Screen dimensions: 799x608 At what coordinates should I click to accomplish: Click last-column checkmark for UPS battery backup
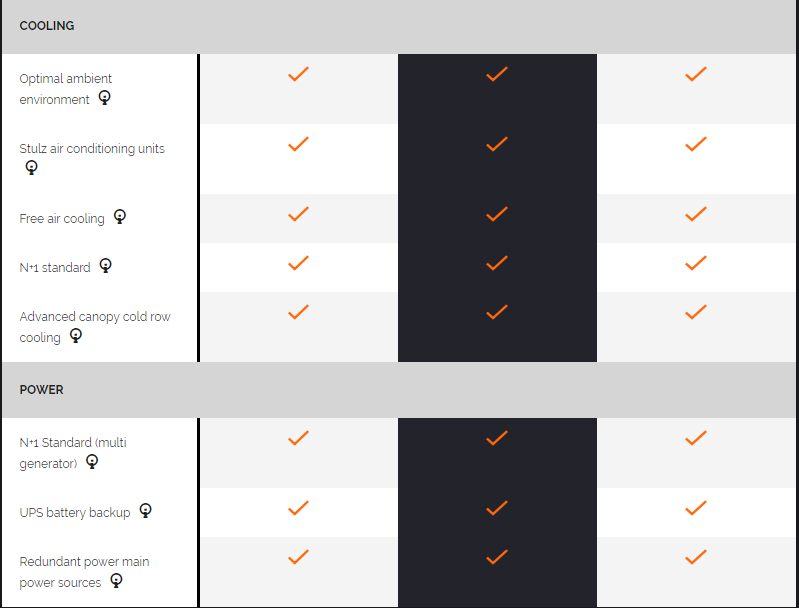696,508
